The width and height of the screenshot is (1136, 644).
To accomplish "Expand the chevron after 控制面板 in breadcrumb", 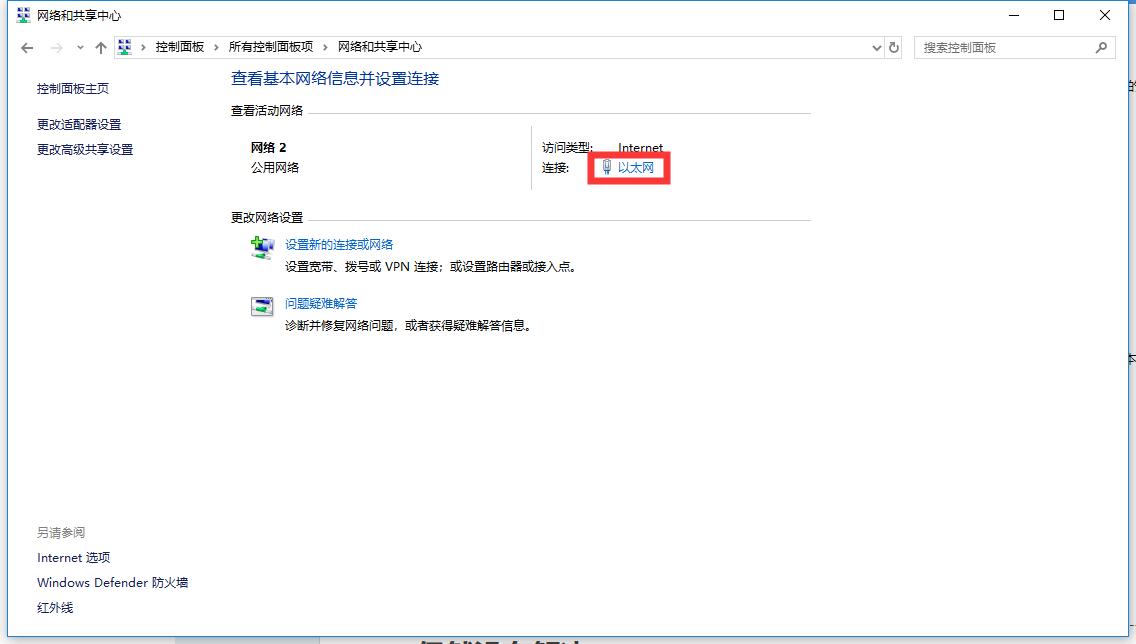I will coord(216,47).
